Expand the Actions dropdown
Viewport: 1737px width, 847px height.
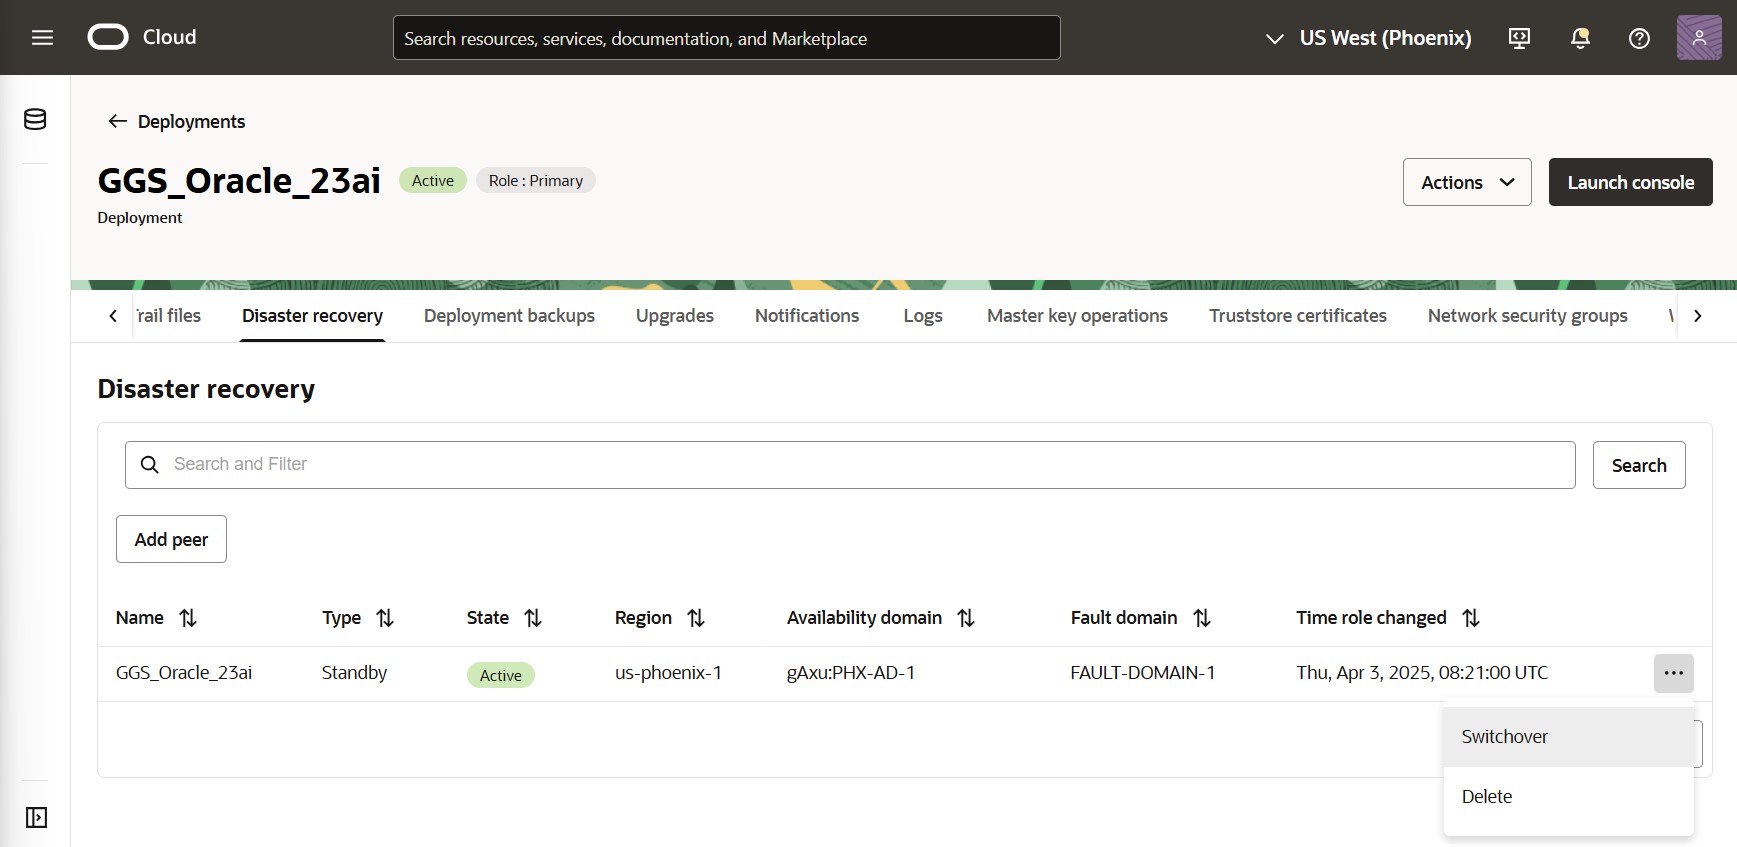click(1467, 182)
